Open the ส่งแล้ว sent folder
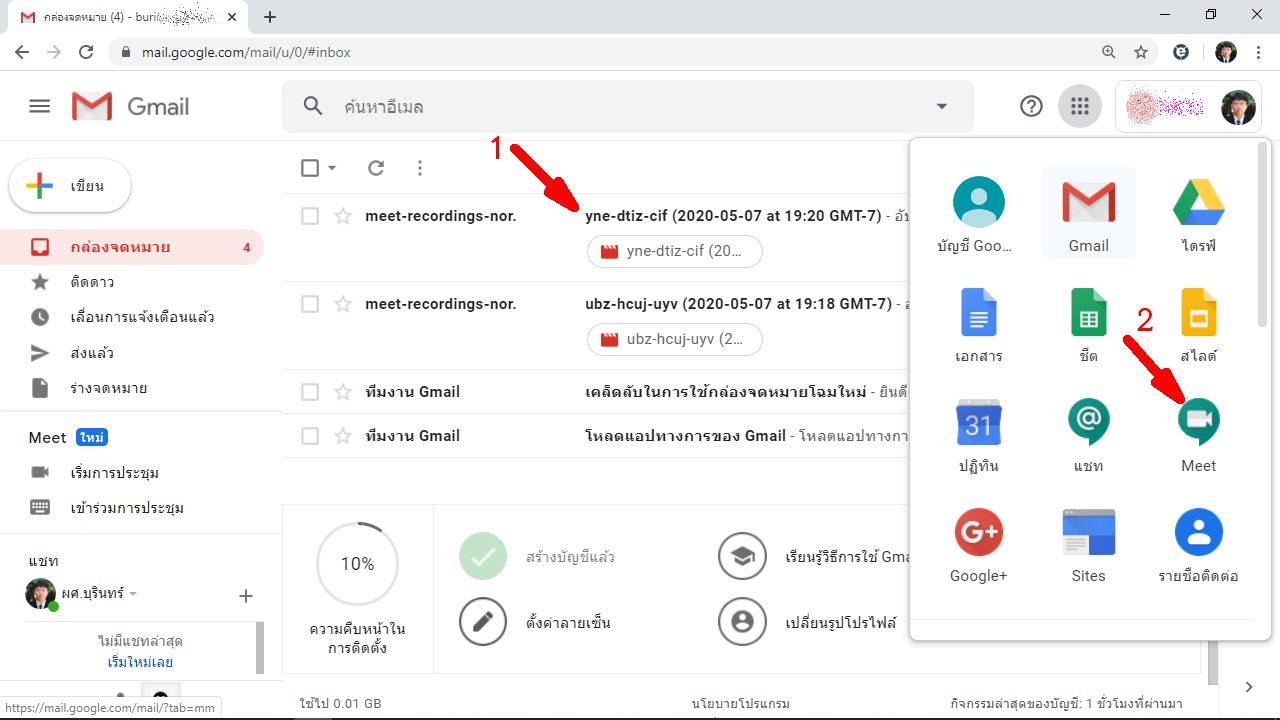 pos(92,353)
